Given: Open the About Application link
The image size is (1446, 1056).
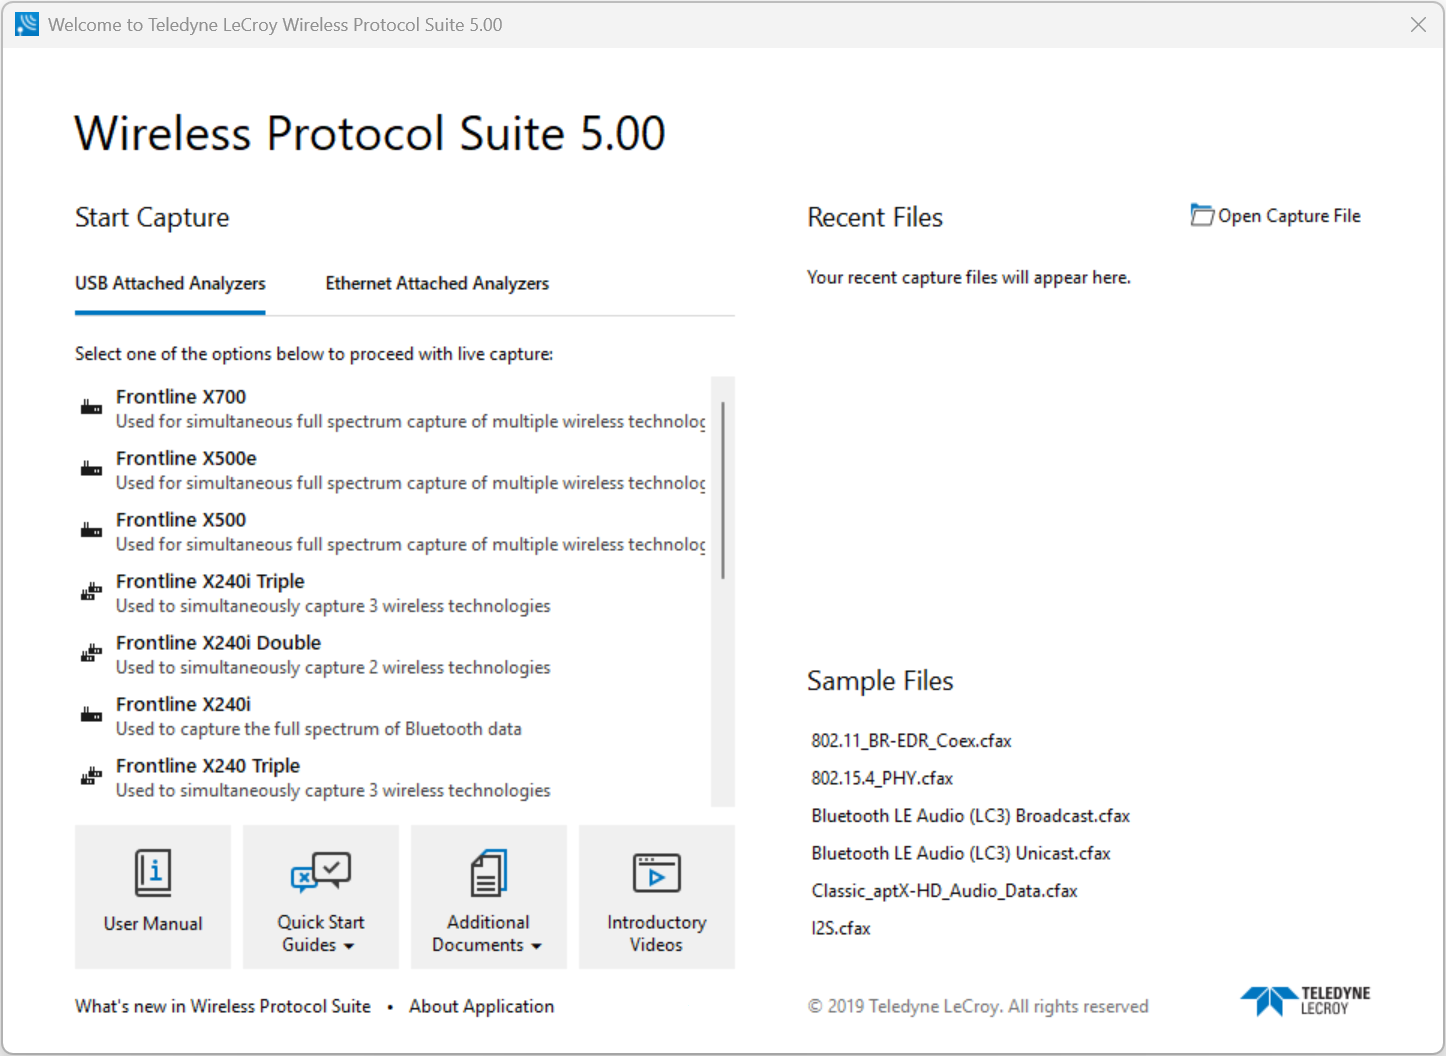Looking at the screenshot, I should 481,1006.
